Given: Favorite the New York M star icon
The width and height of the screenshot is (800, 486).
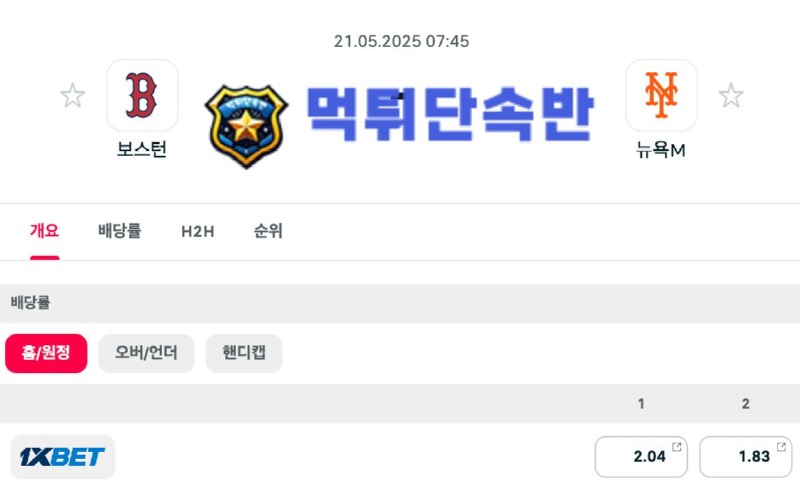Looking at the screenshot, I should [731, 95].
